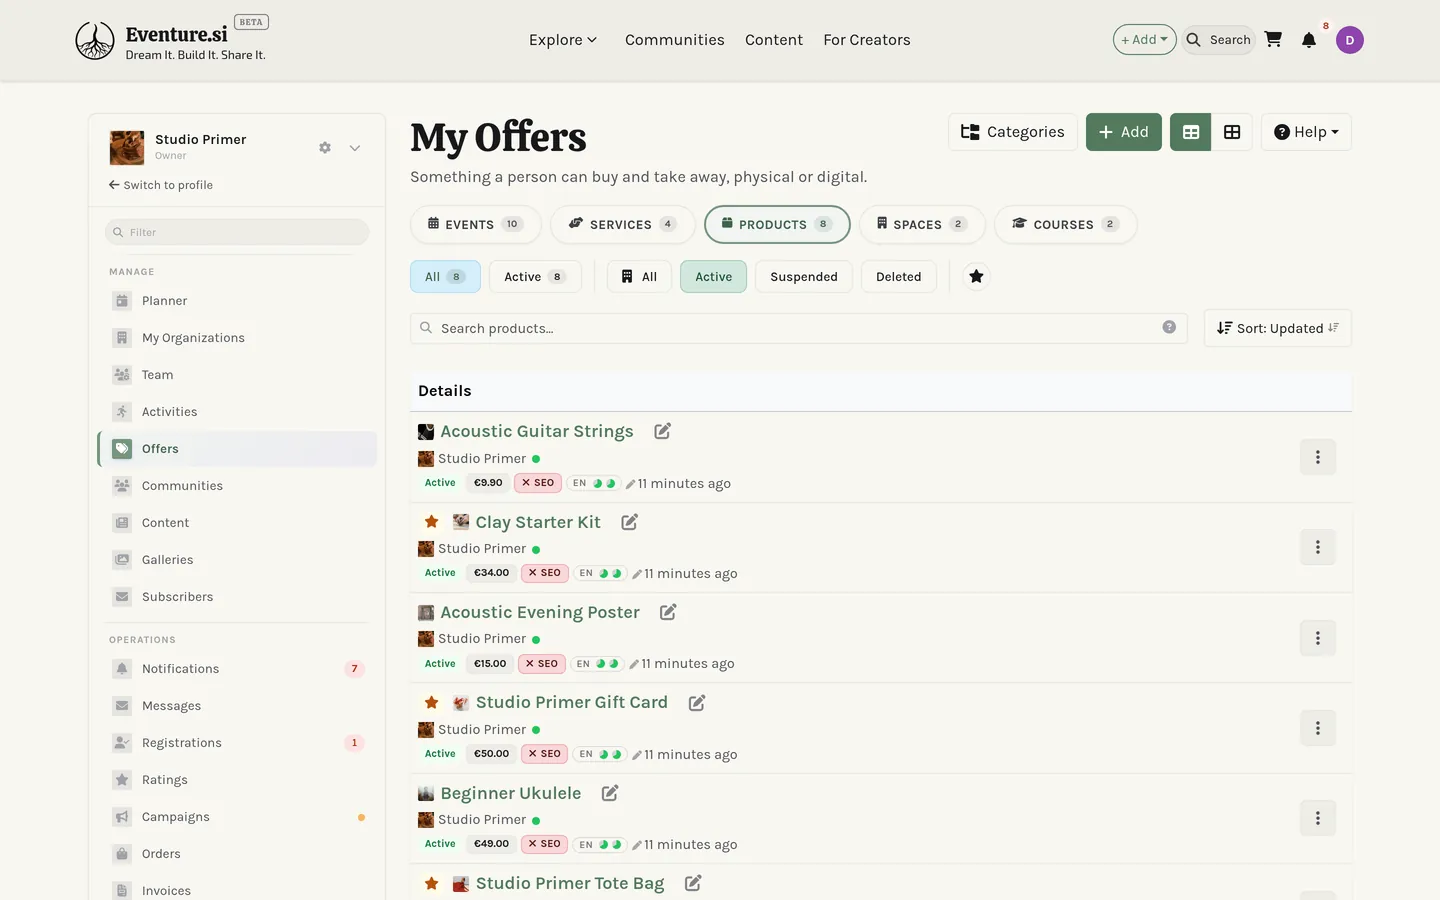Open Studio Primer settings gear
This screenshot has width=1440, height=900.
tap(325, 148)
